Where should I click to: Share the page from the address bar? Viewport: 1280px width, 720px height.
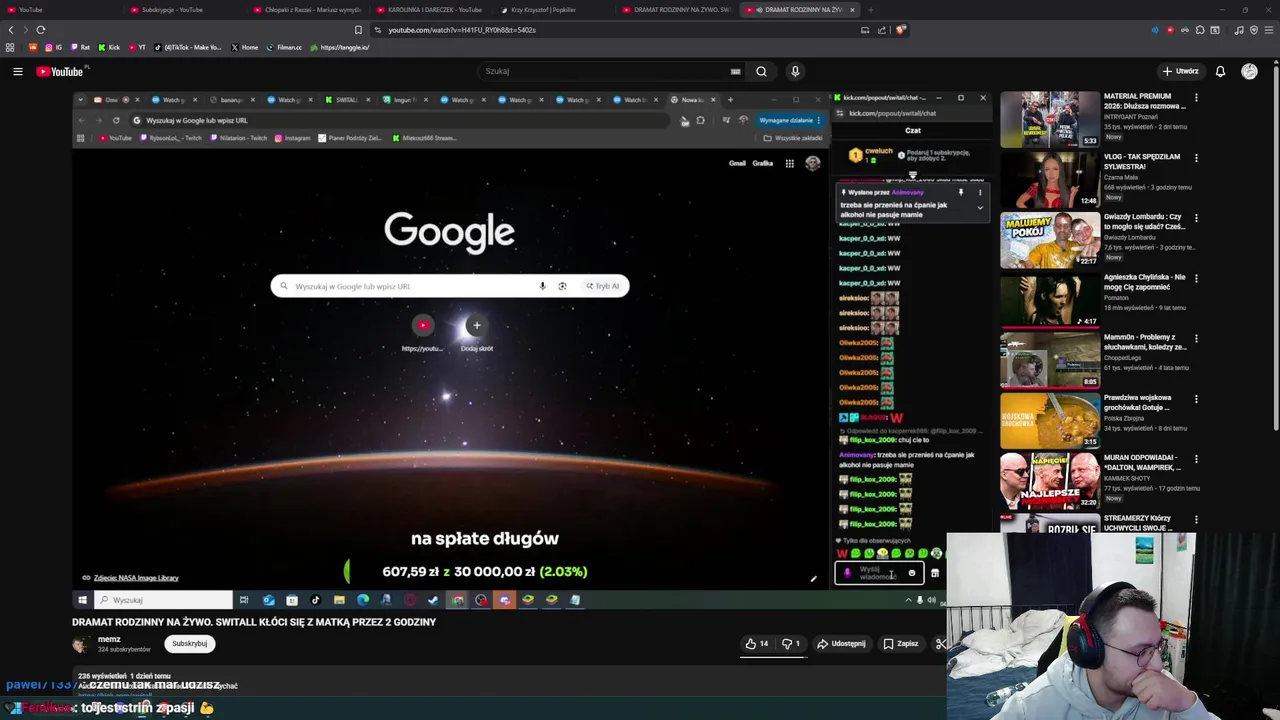[x=882, y=30]
